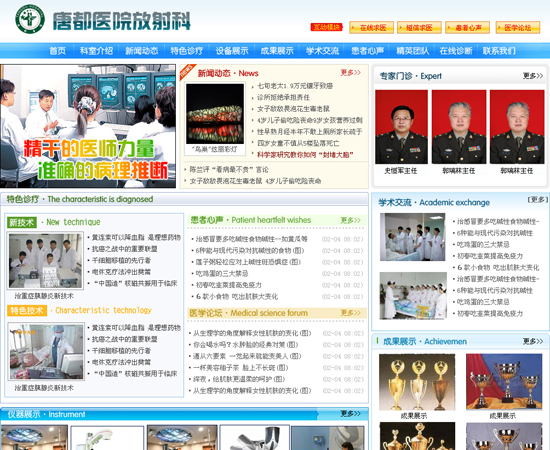Click the yellow 患者心声 button in the header
The height and width of the screenshot is (450, 550).
point(468,28)
